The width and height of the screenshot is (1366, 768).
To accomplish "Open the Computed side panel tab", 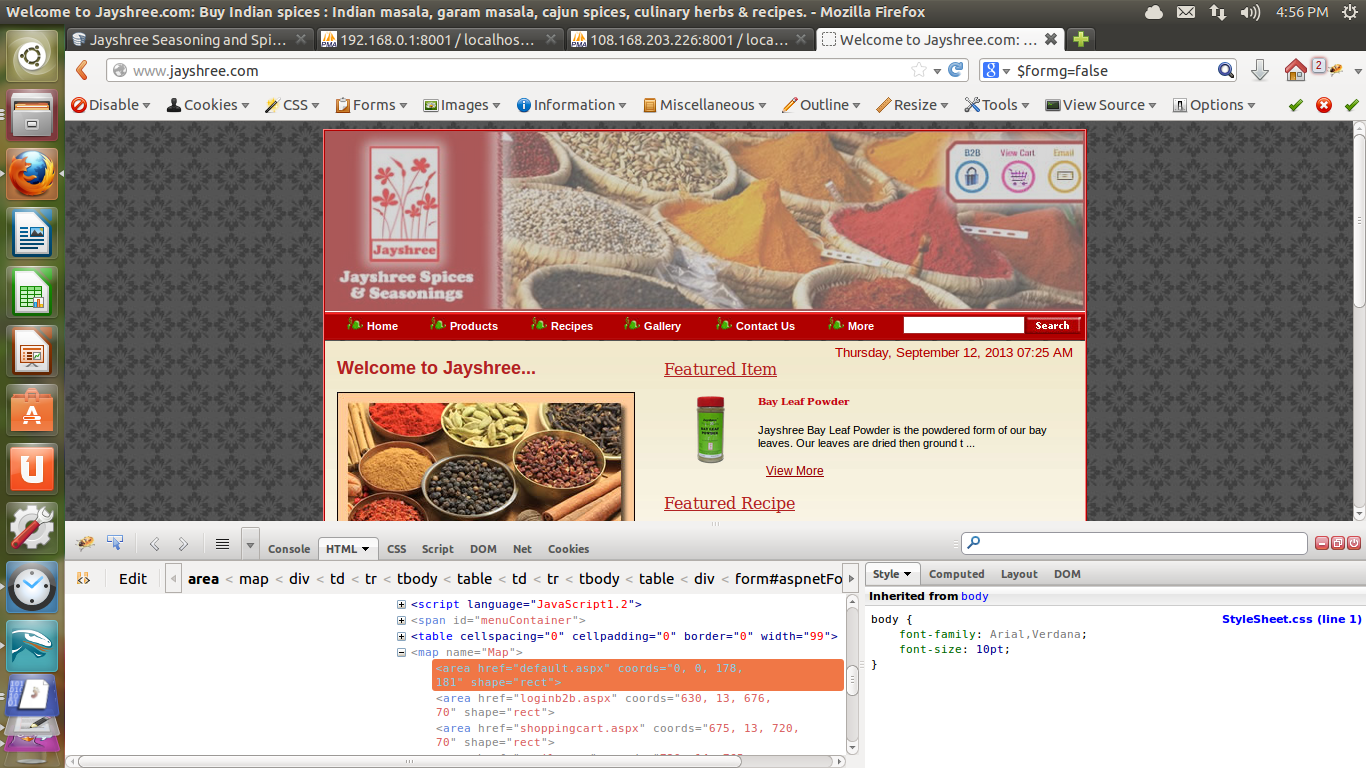I will (957, 574).
